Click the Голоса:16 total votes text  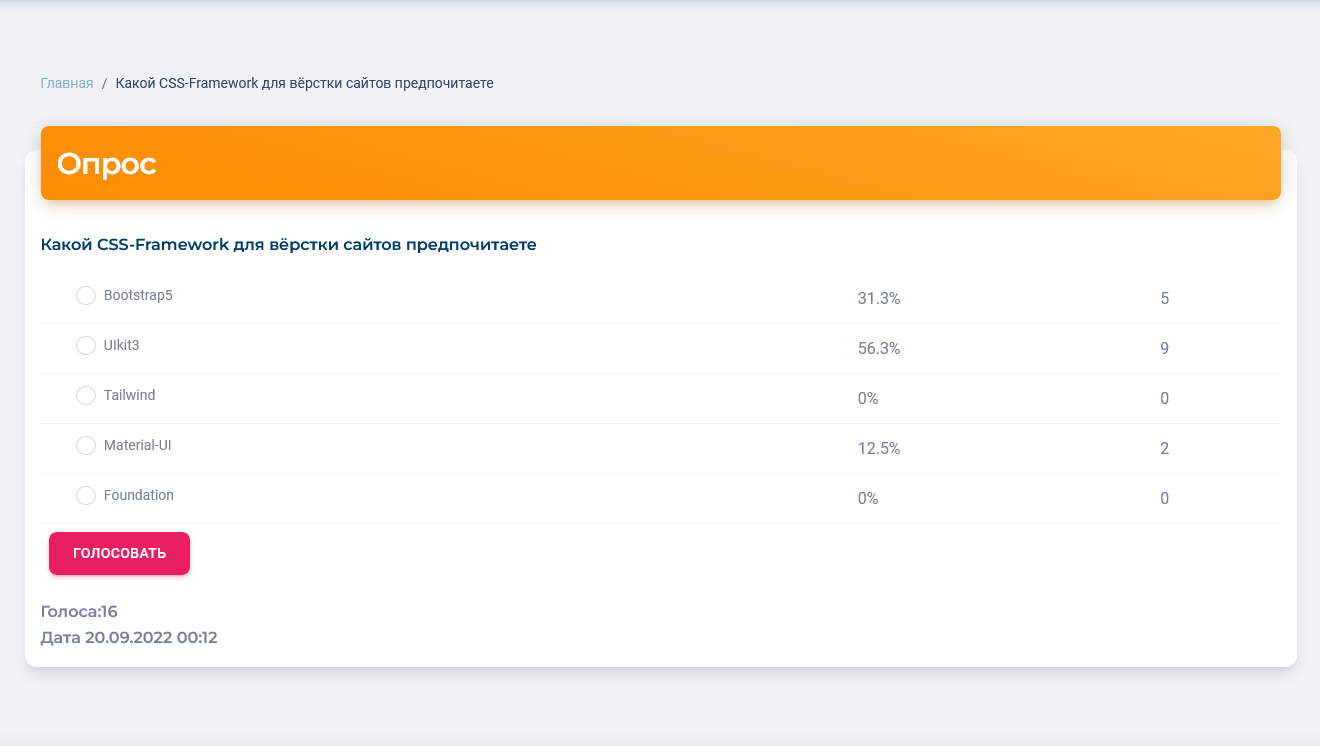pos(79,611)
